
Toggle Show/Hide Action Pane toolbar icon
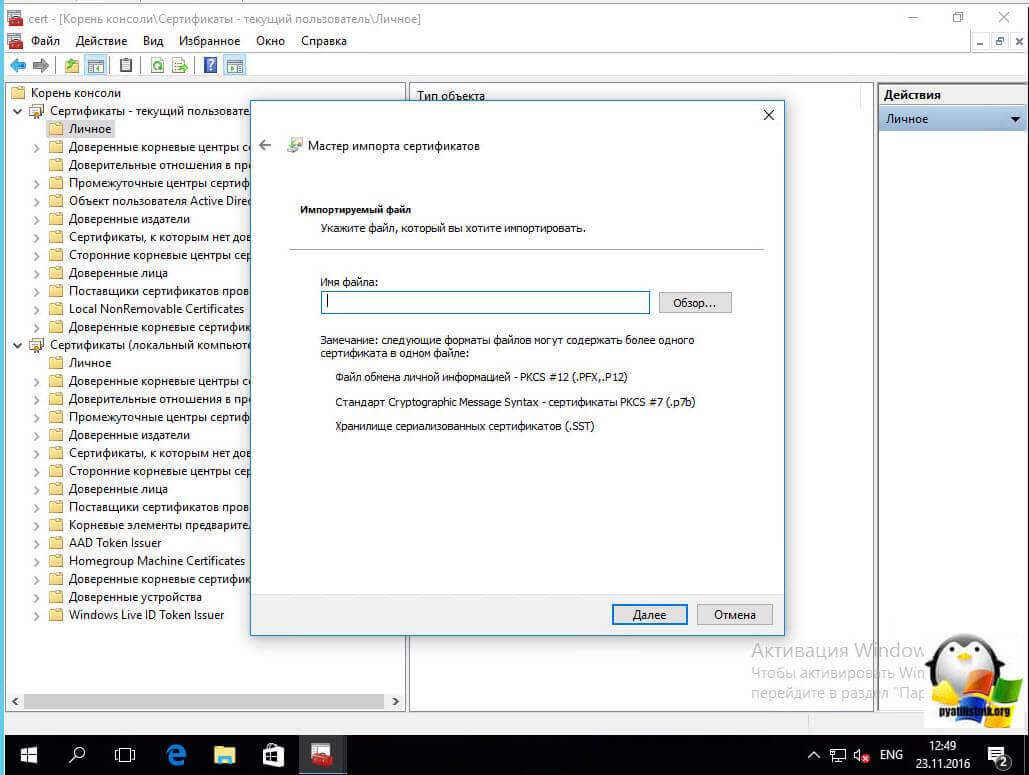pyautogui.click(x=235, y=66)
